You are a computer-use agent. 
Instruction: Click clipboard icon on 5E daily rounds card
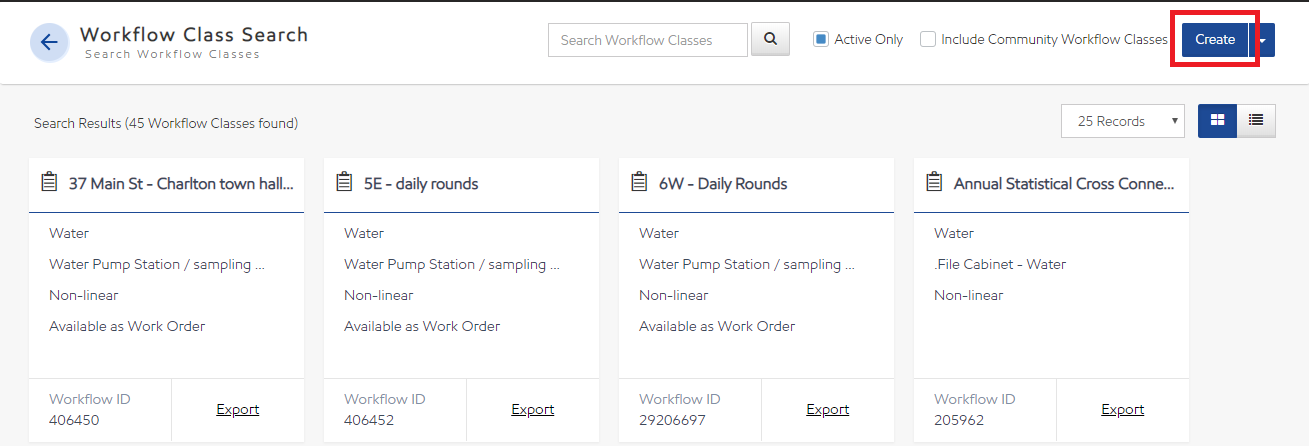coord(343,183)
